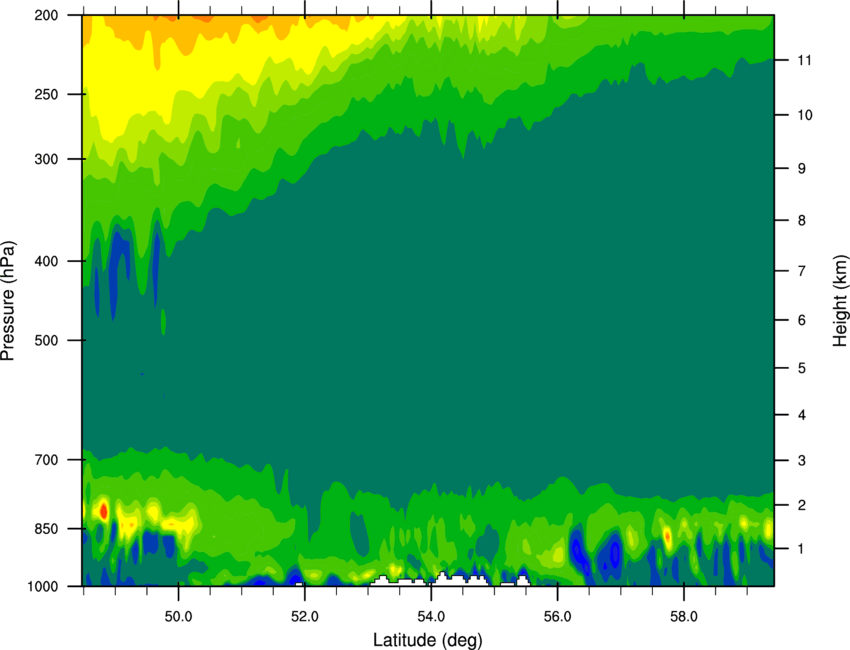Click the 9 km height tick label
This screenshot has height=650, width=850.
pyautogui.click(x=802, y=169)
